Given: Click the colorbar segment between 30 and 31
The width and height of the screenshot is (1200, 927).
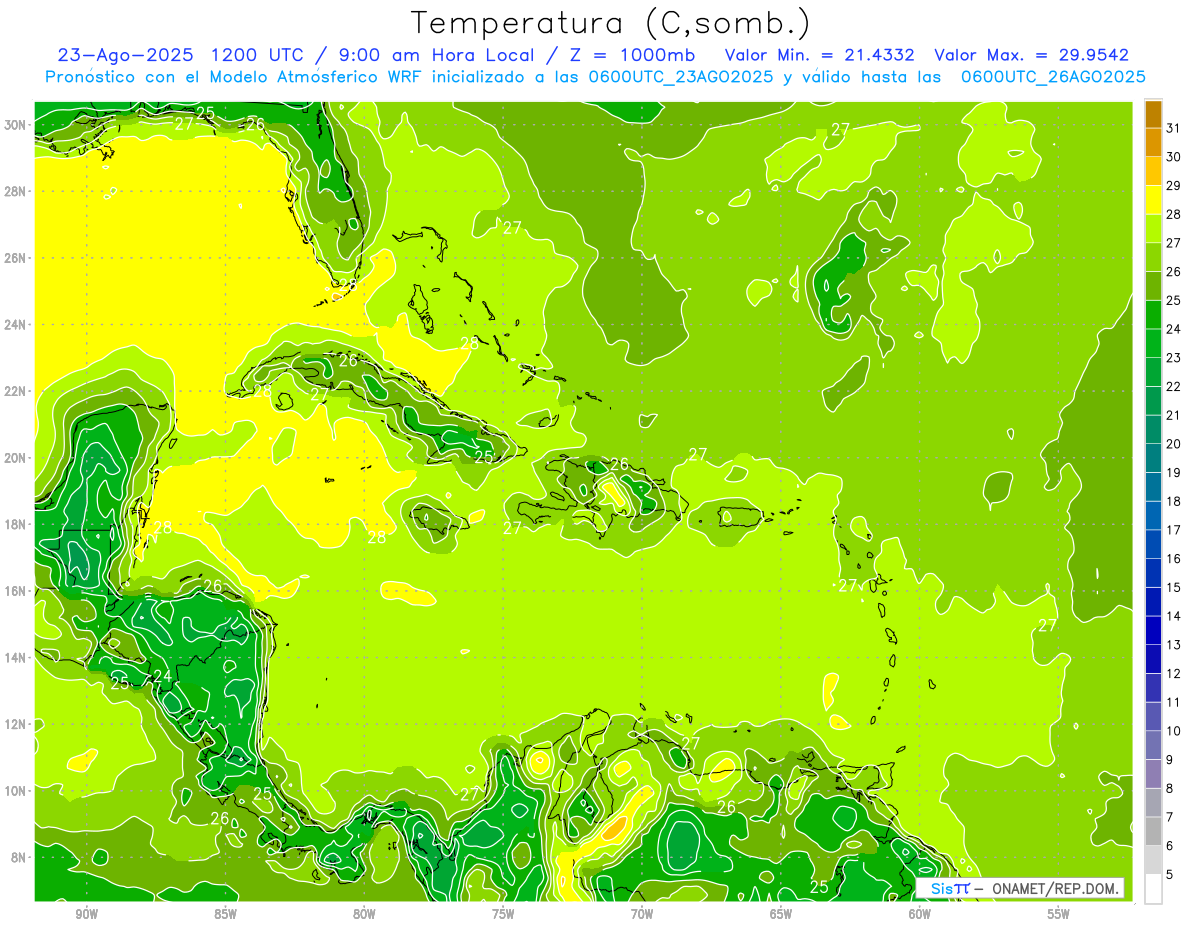Looking at the screenshot, I should [x=1153, y=143].
